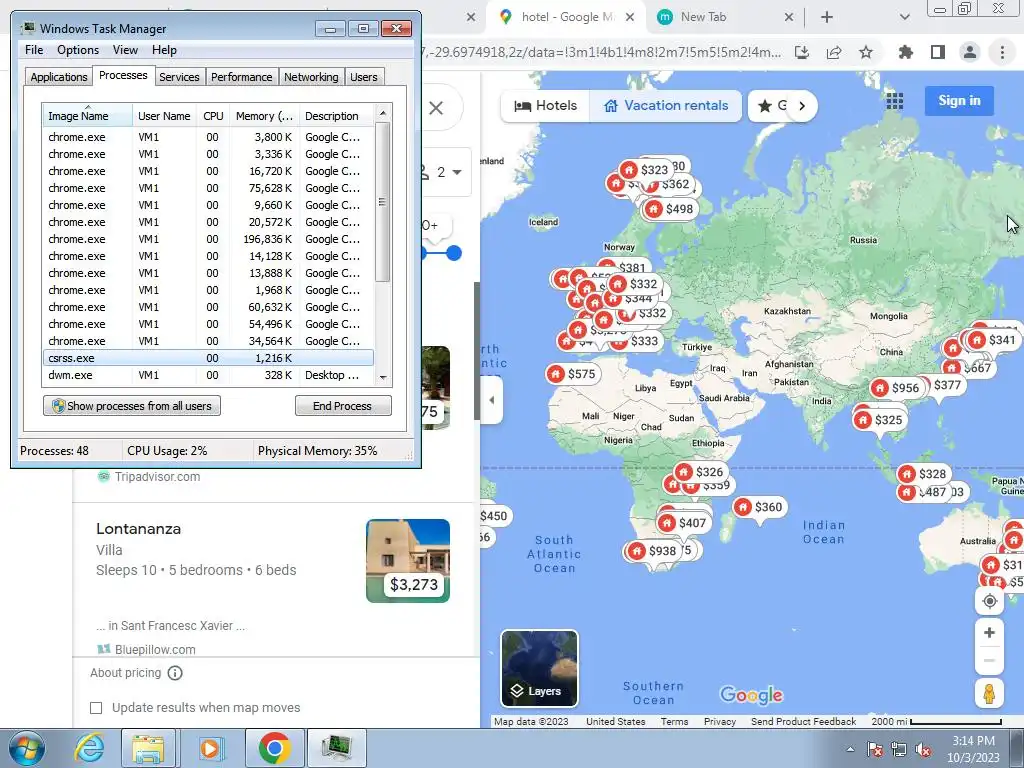Screen dimensions: 1024x768
Task: Click the Chrome extensions puzzle icon
Action: point(905,52)
